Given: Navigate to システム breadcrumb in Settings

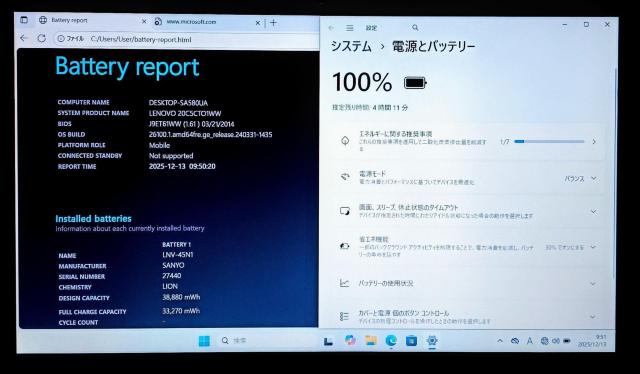Looking at the screenshot, I should point(351,46).
